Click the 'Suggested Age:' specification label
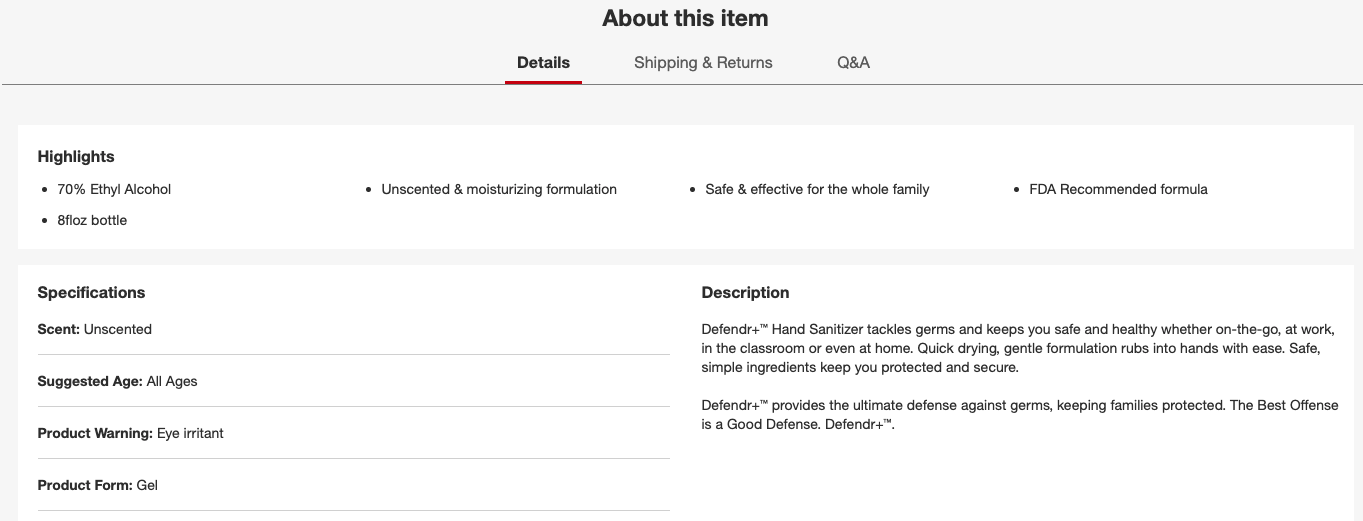The height and width of the screenshot is (521, 1363). (90, 381)
